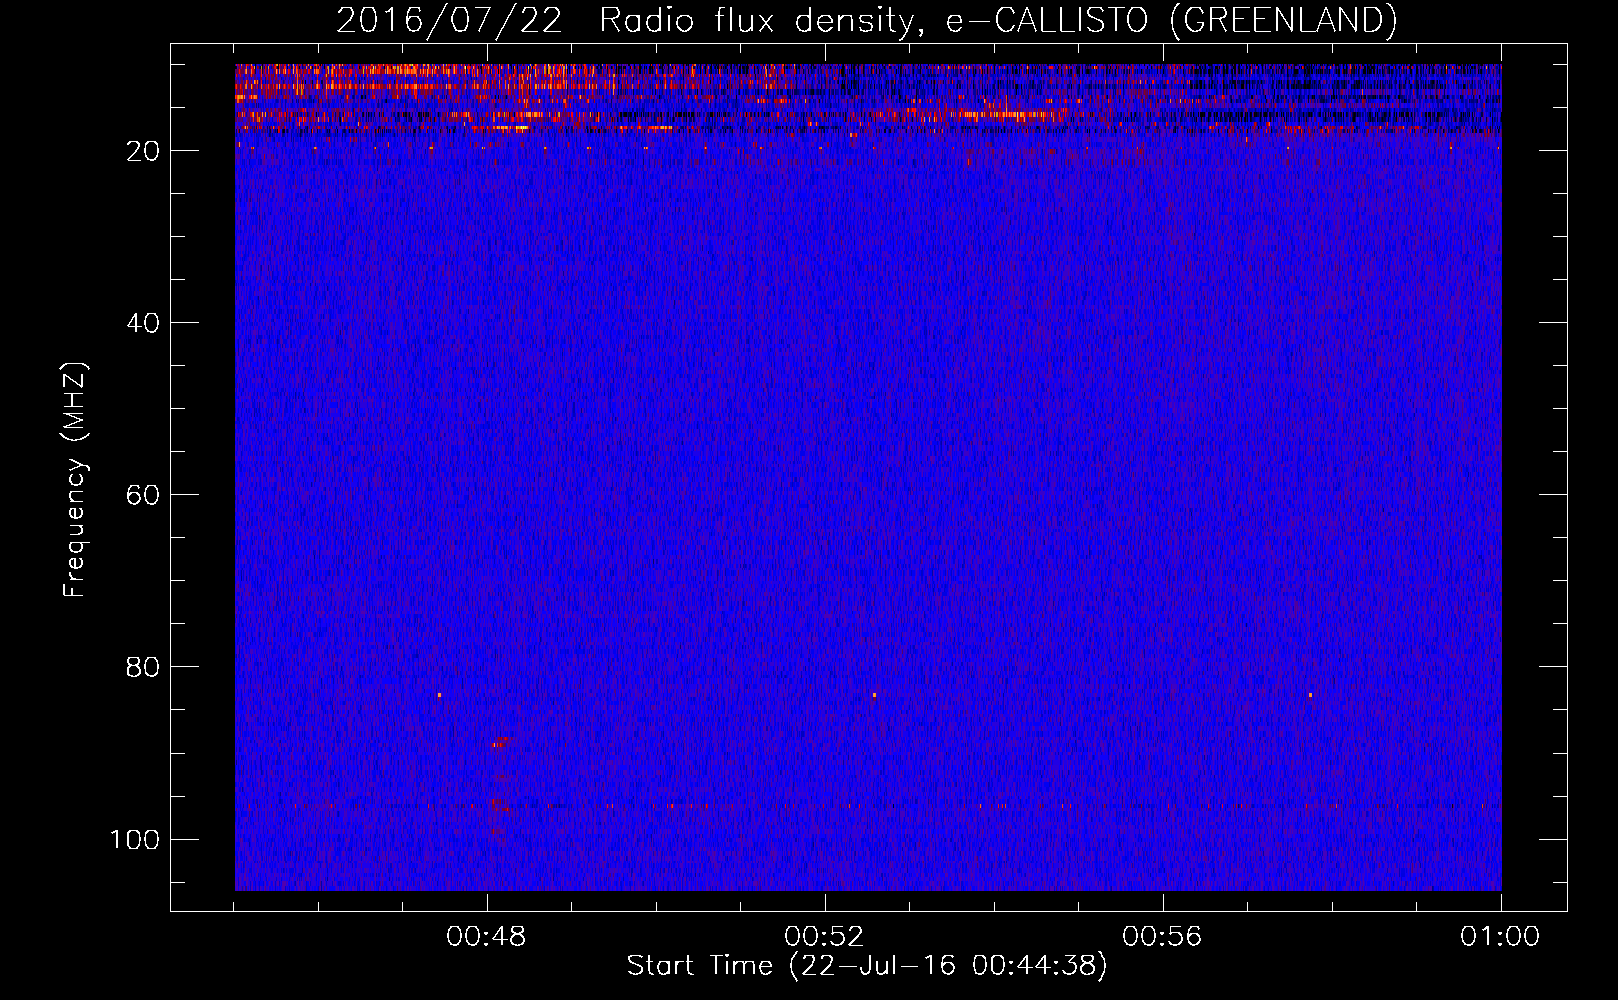Click the 00:48 time tick label
The image size is (1618, 1000).
click(486, 937)
